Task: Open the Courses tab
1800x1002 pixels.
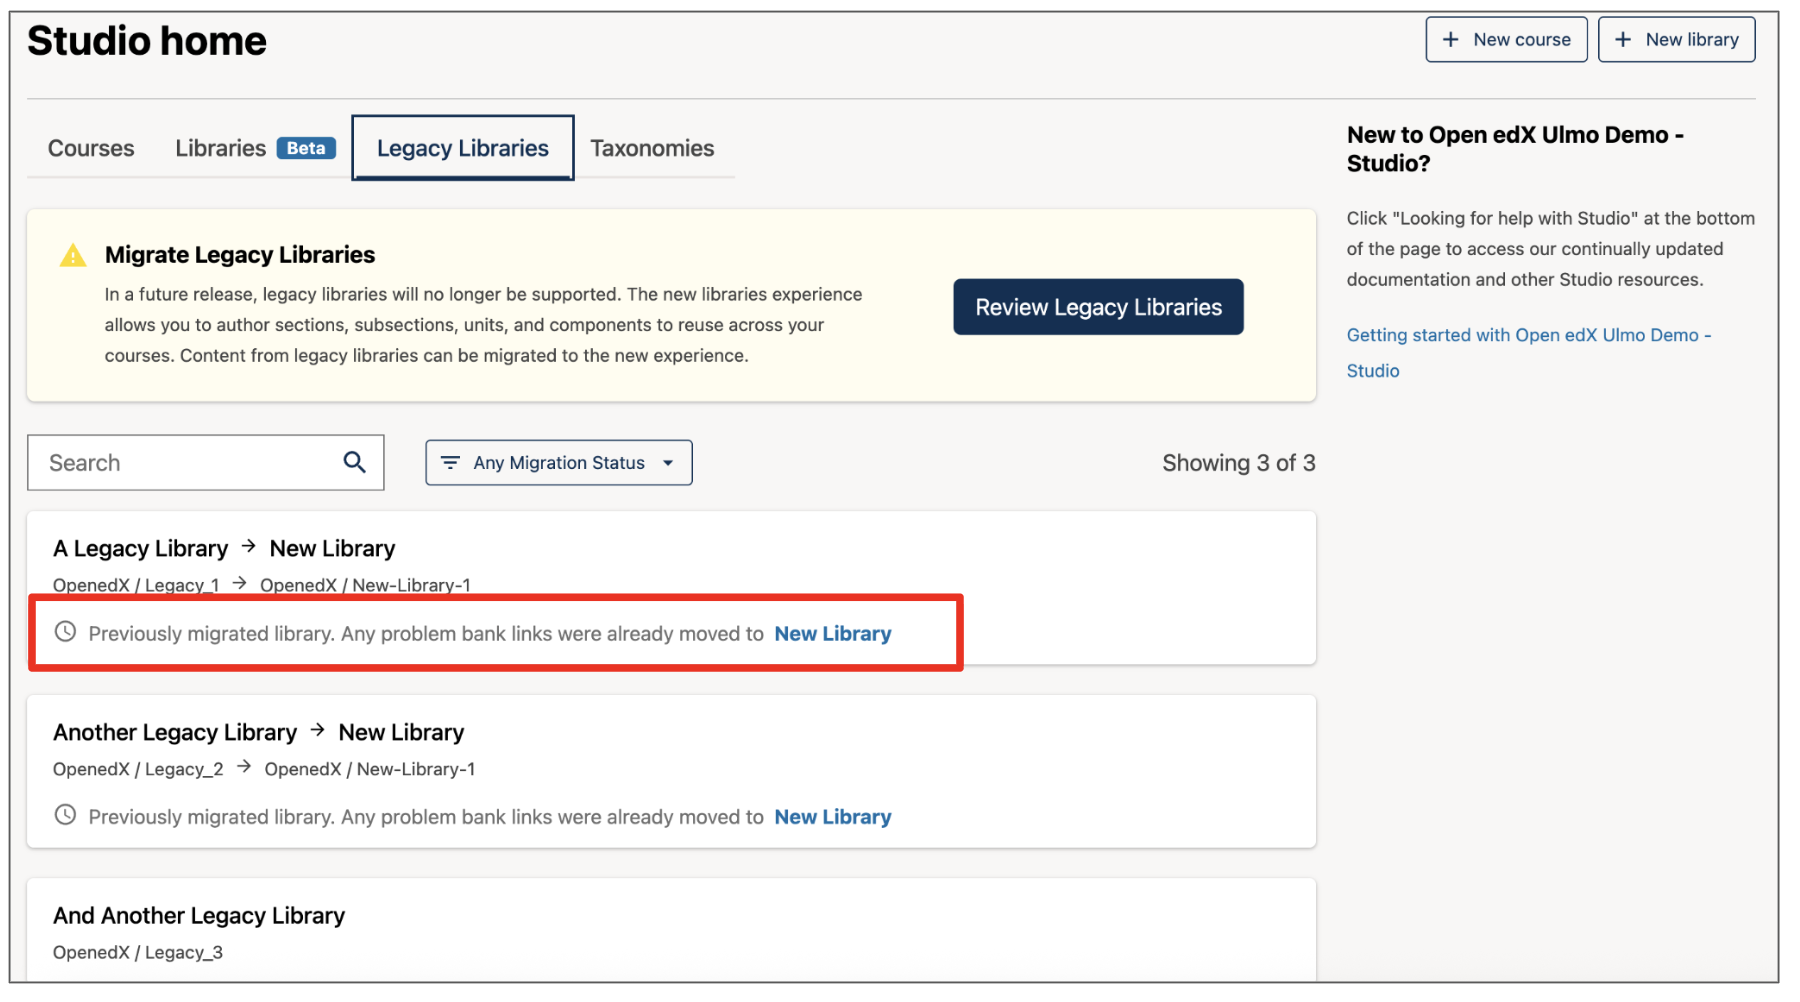Action: tap(90, 147)
